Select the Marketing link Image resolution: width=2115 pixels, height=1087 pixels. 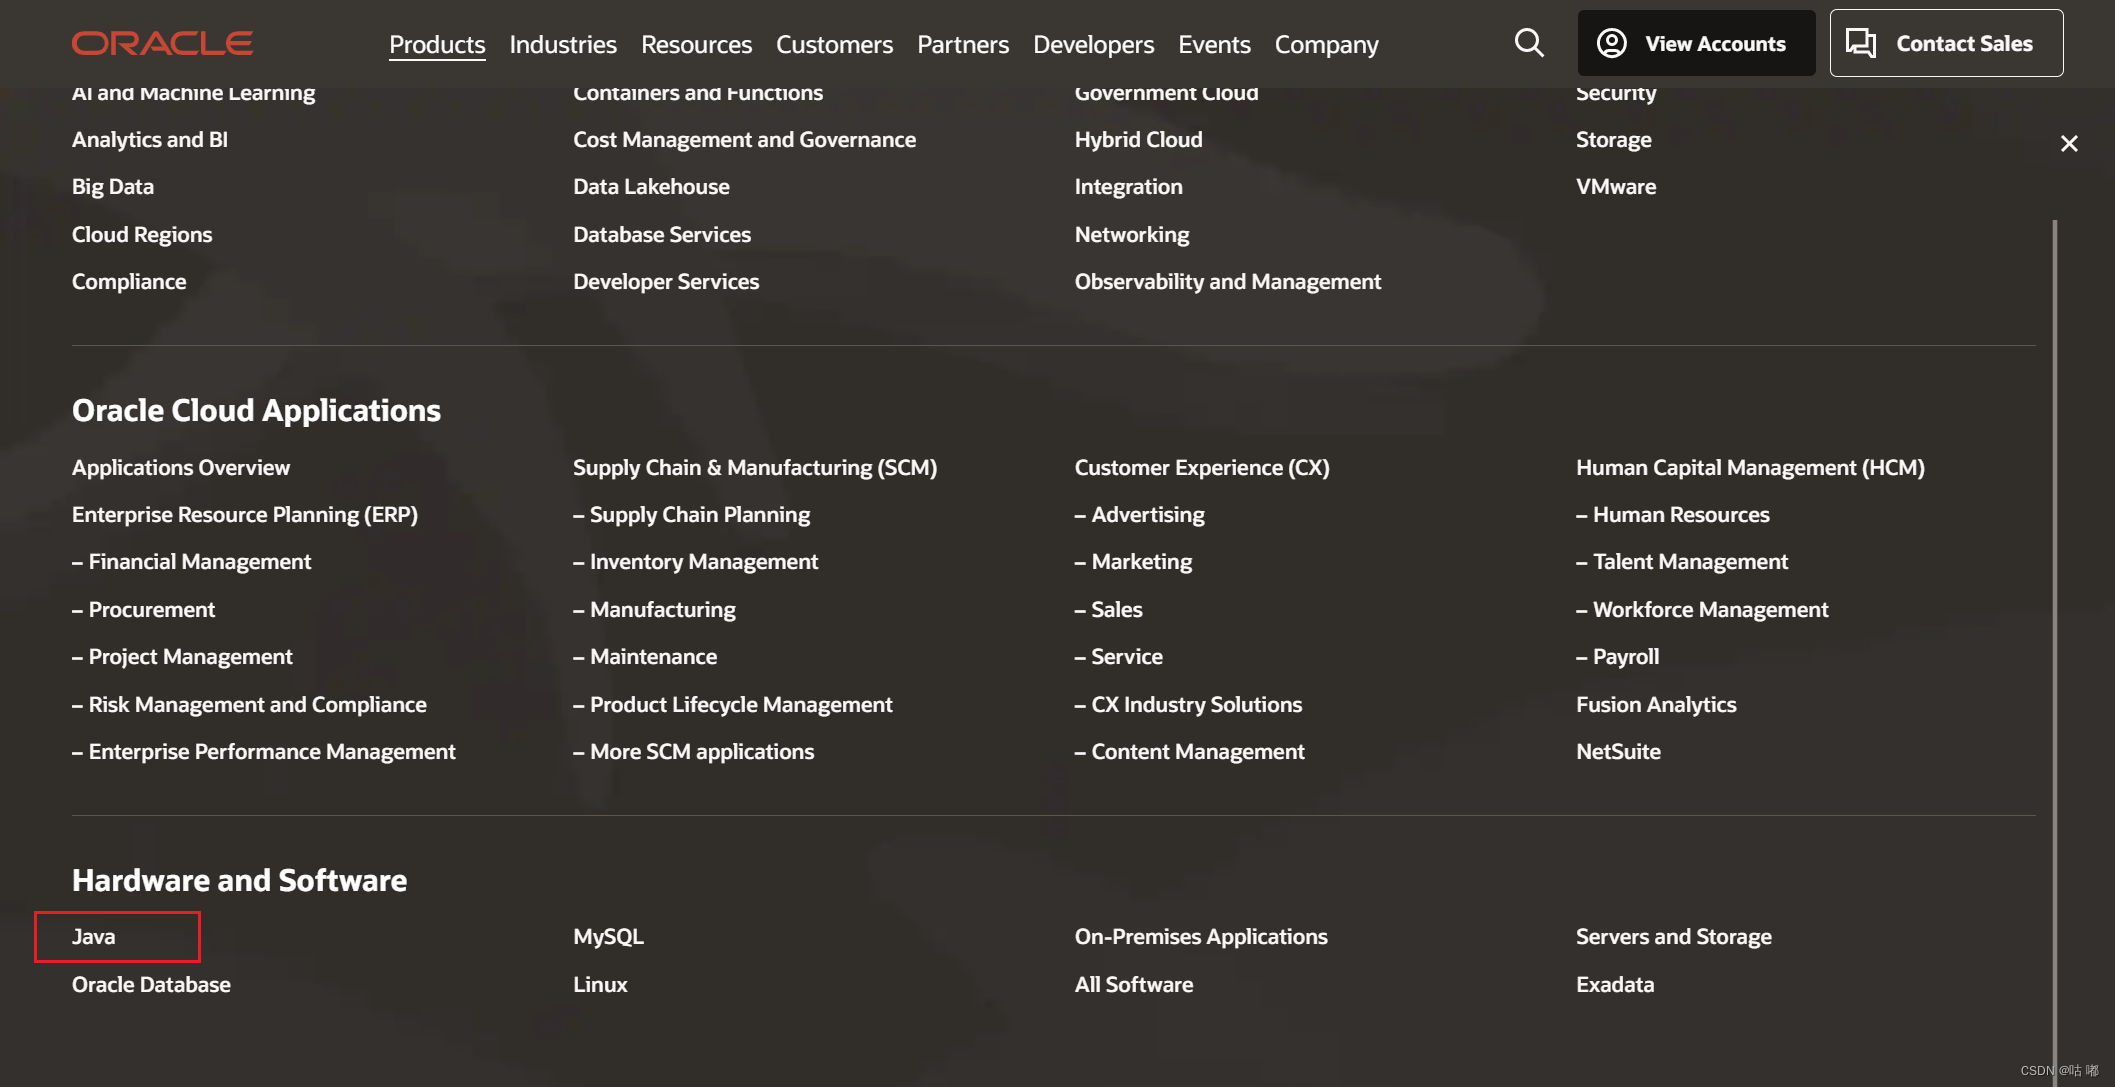1133,562
